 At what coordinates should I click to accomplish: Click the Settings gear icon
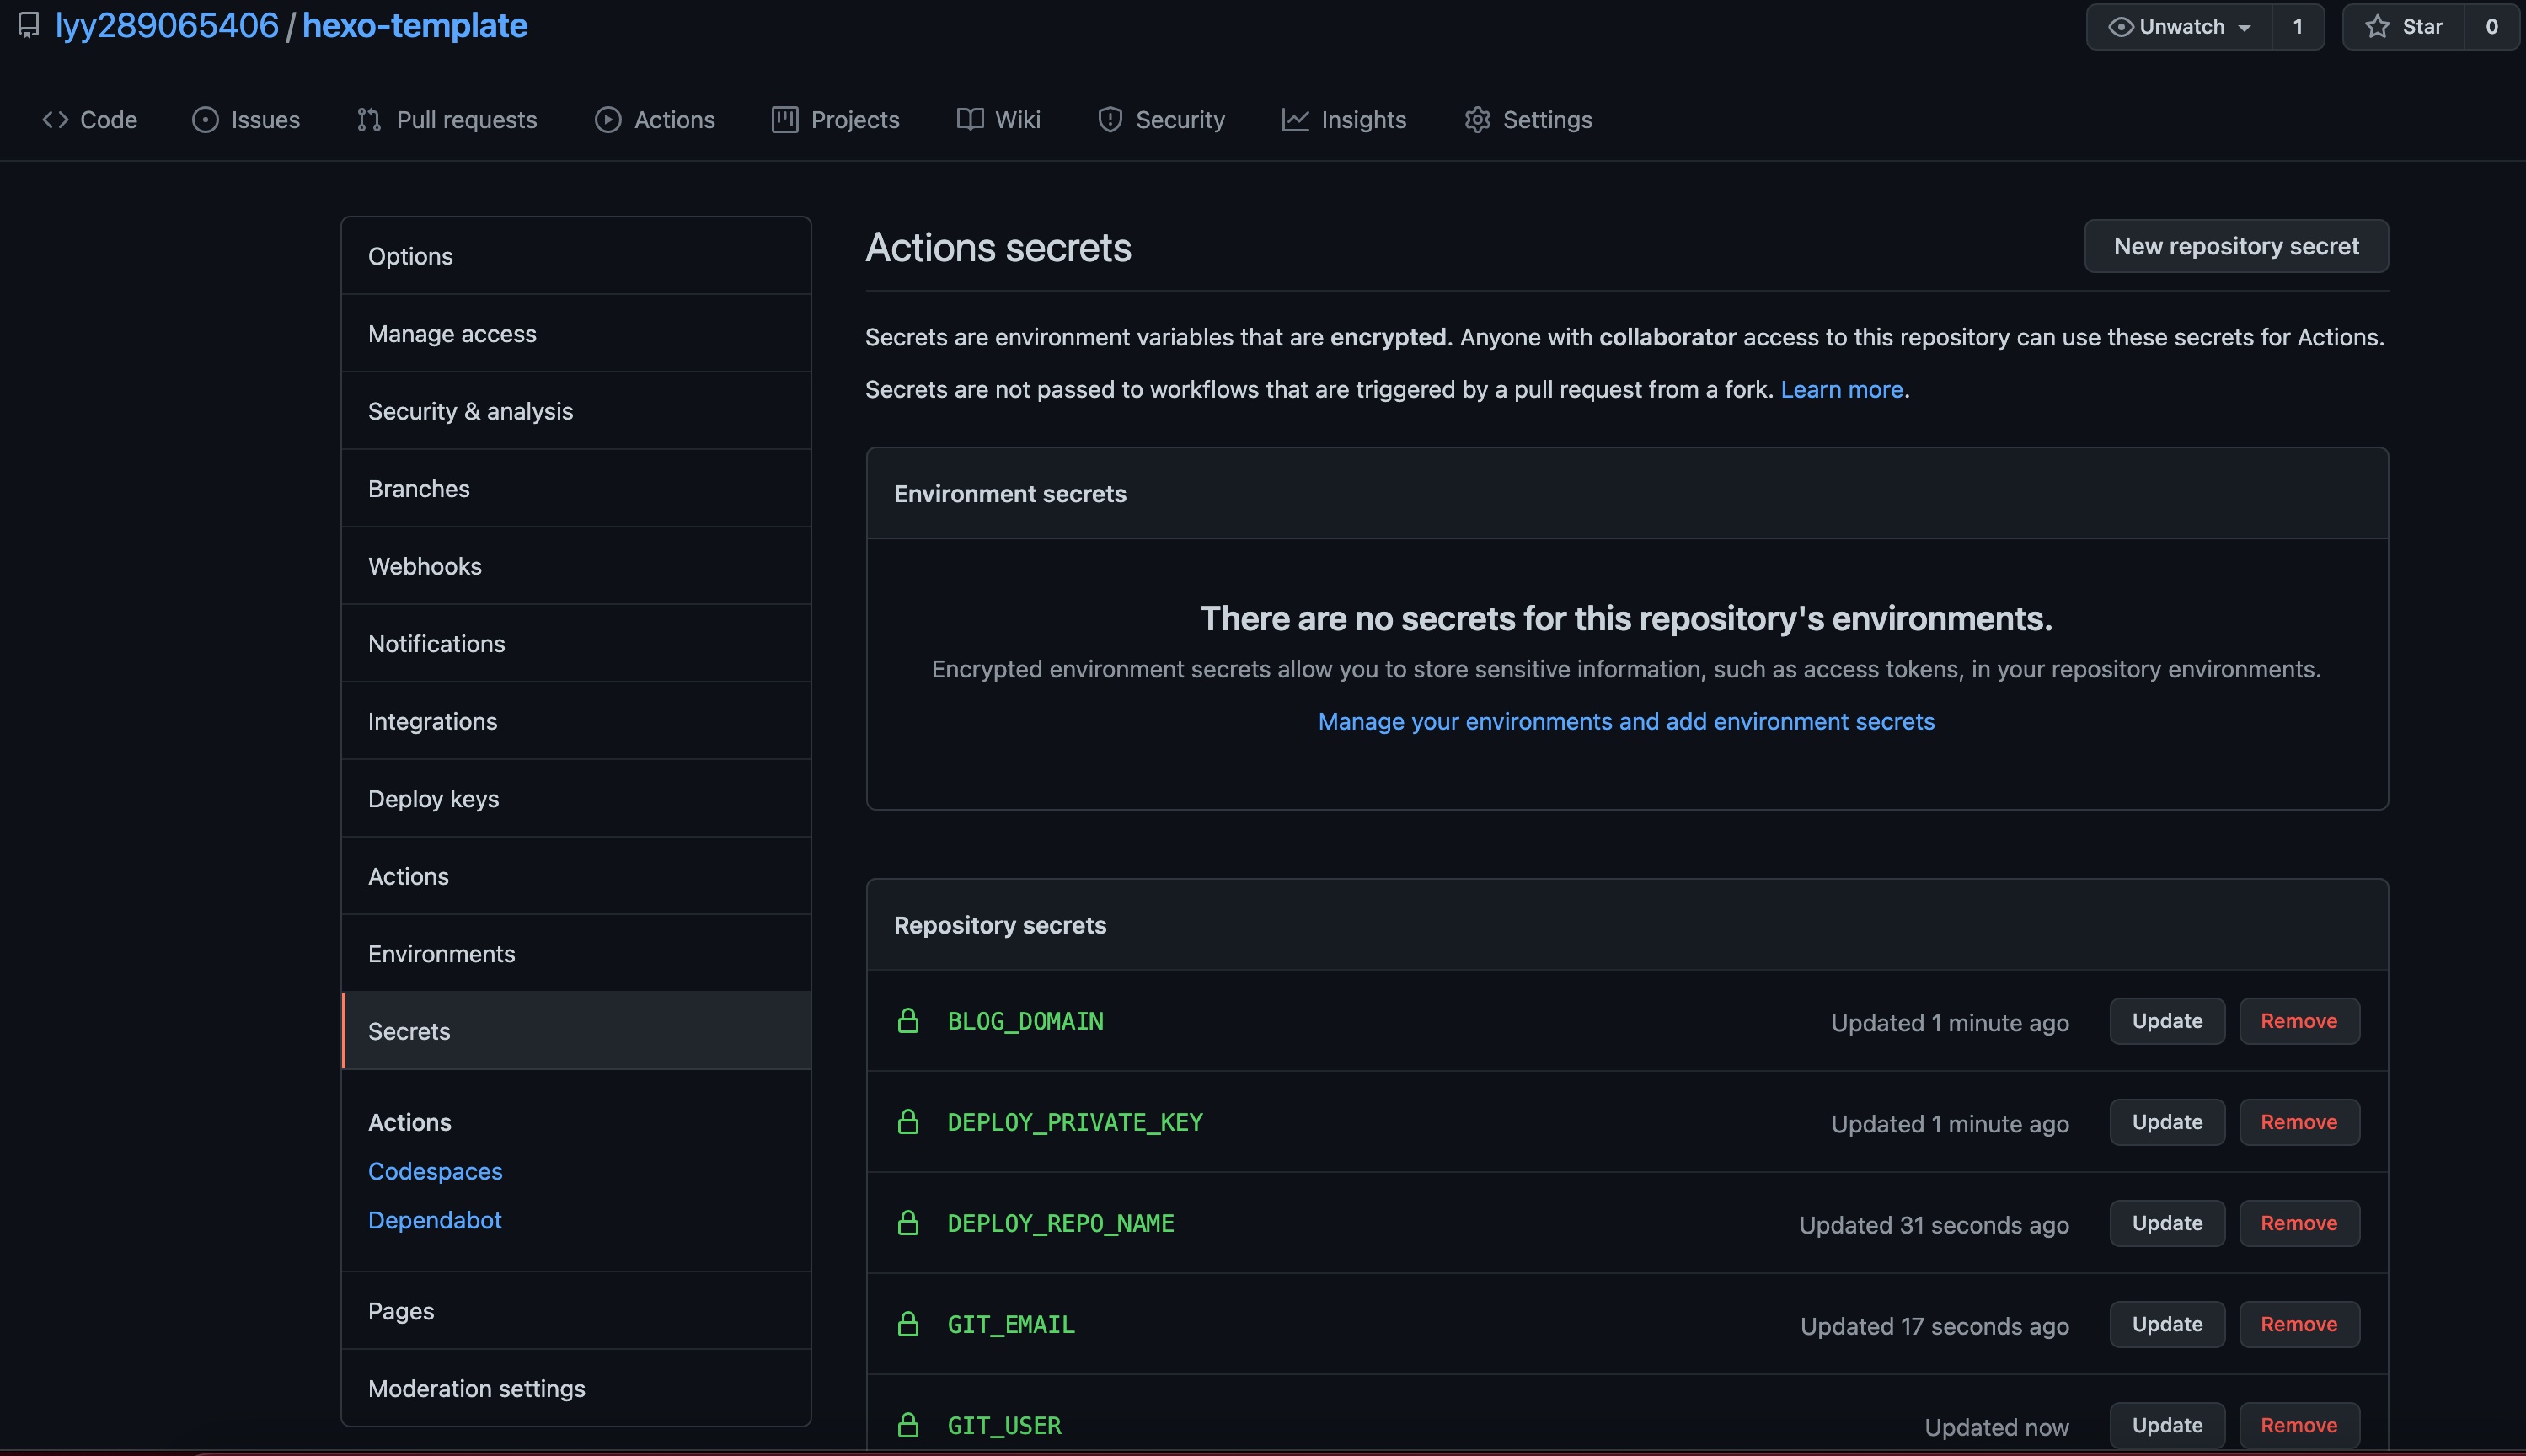coord(1477,120)
